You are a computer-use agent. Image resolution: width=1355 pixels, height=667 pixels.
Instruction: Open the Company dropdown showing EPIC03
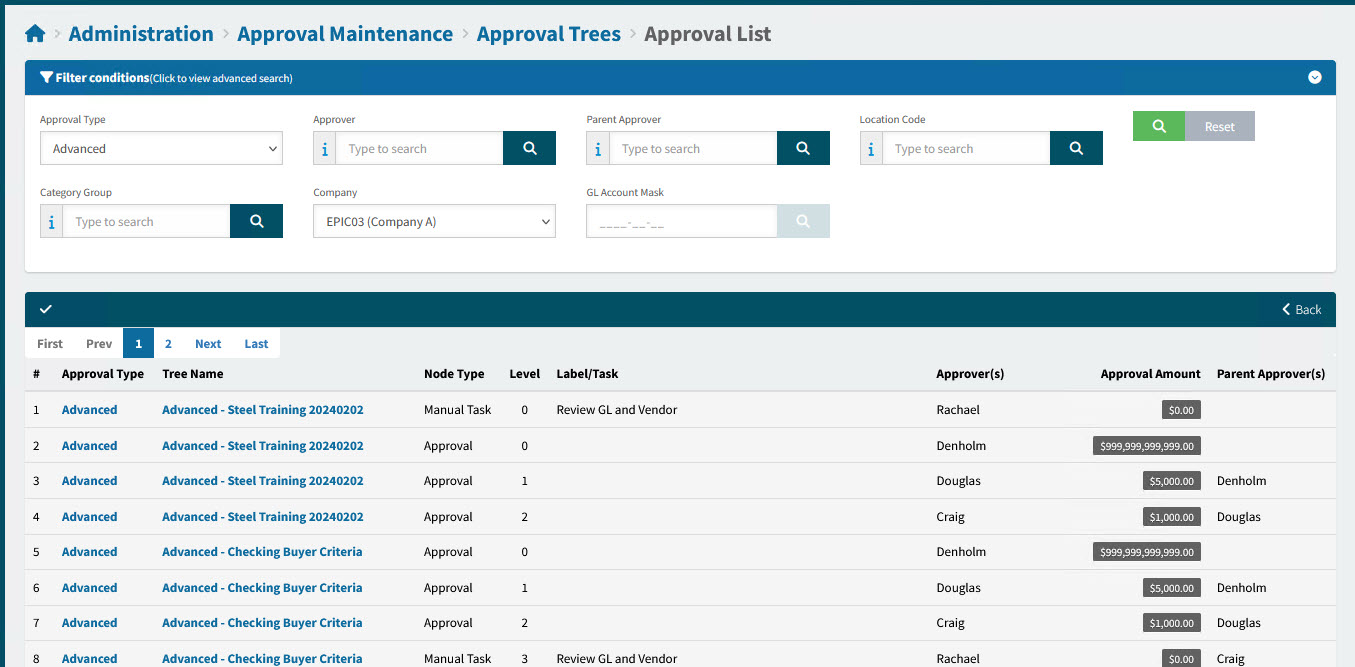434,221
